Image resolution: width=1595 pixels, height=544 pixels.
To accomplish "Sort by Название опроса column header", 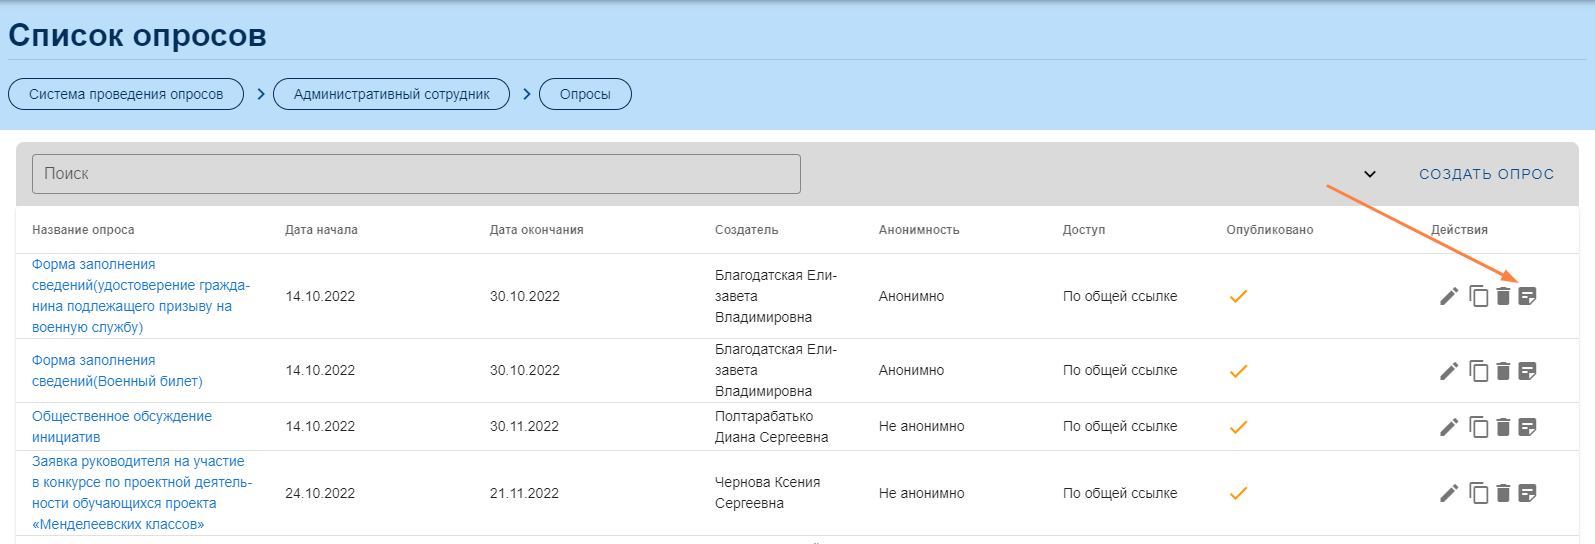I will (83, 230).
